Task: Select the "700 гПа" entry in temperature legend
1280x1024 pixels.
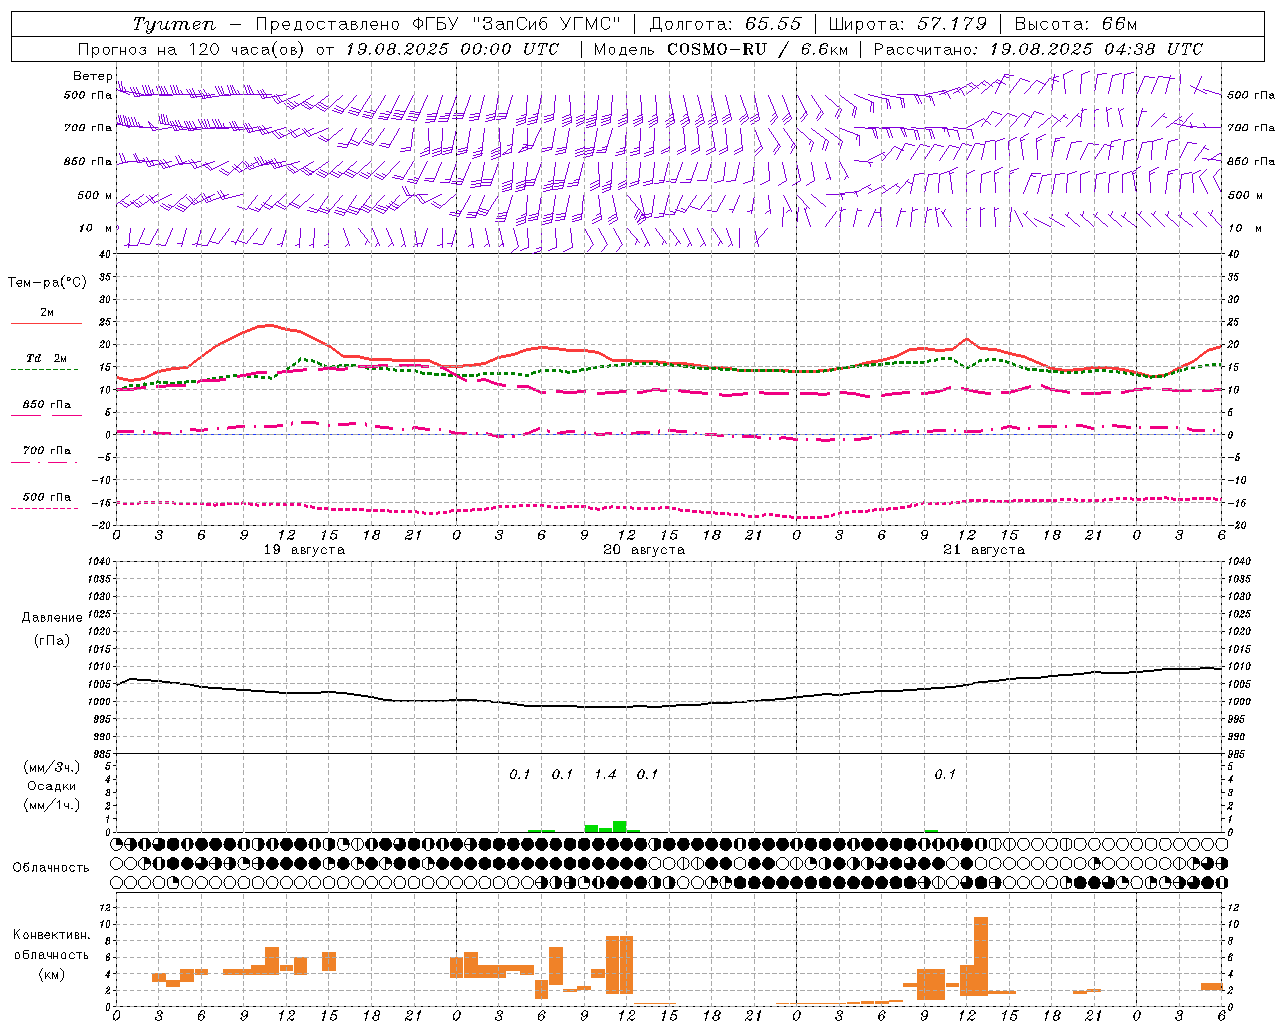Action: [x=46, y=450]
